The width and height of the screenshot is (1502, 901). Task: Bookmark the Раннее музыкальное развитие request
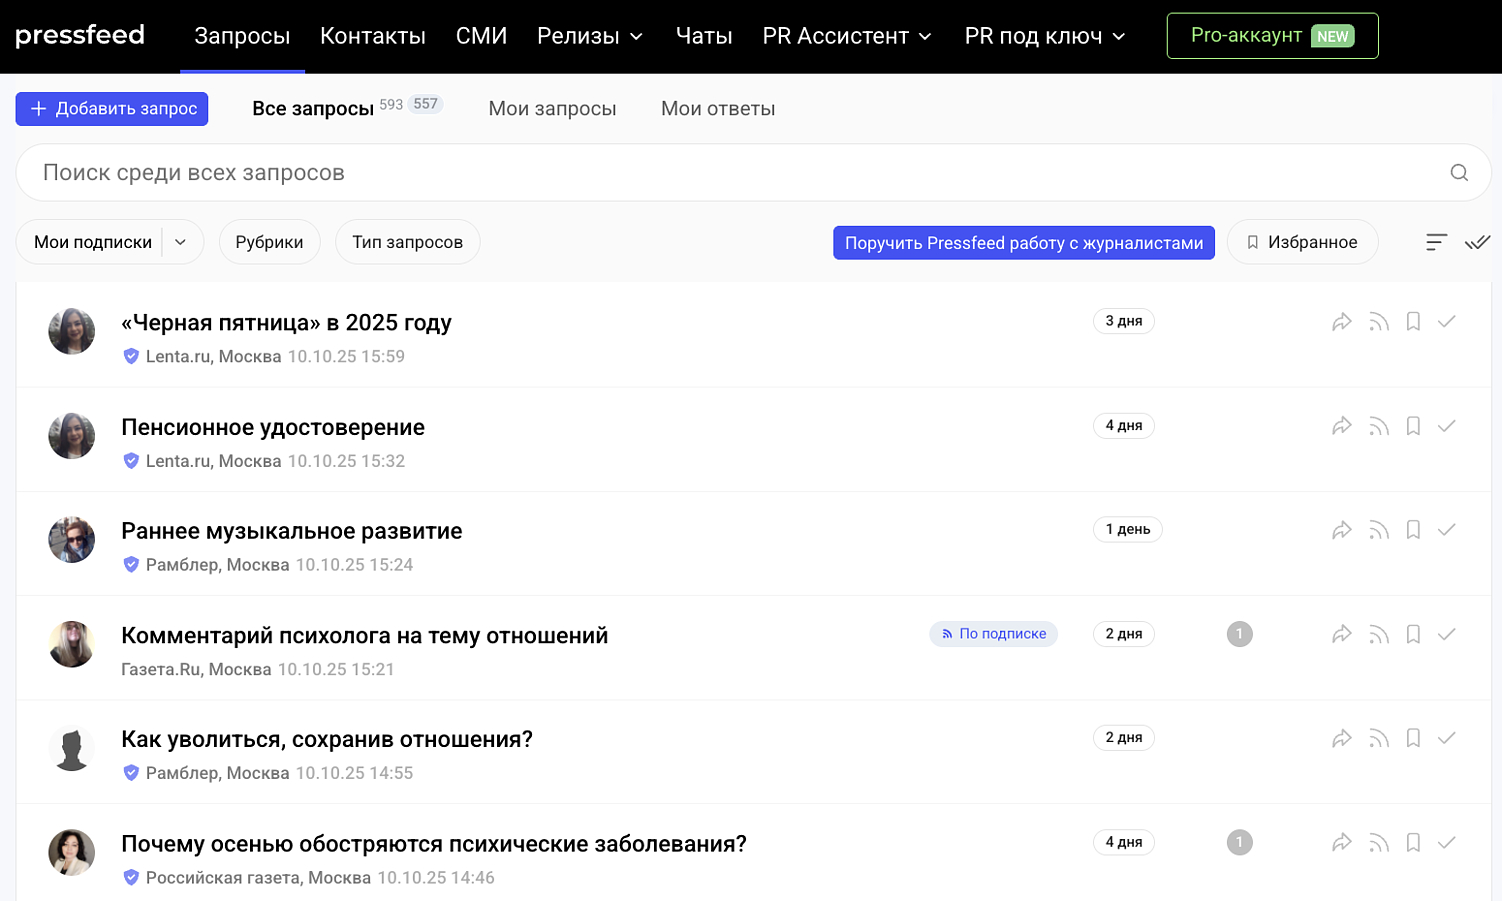pos(1413,530)
